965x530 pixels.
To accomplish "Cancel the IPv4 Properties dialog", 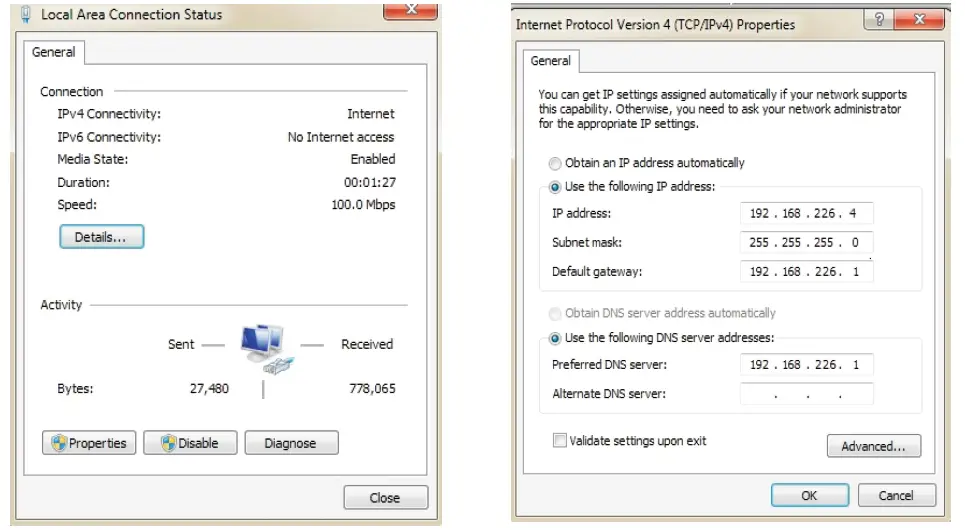I will (x=895, y=495).
